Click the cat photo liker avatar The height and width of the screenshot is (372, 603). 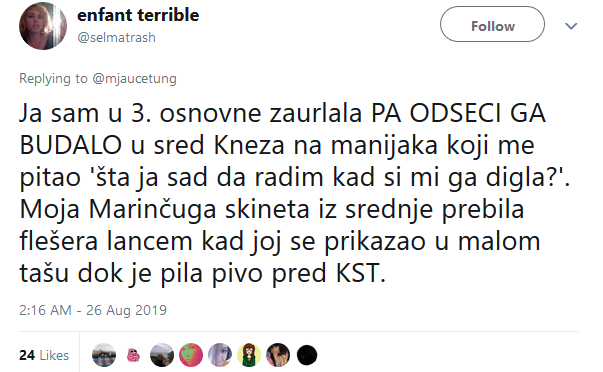point(104,355)
